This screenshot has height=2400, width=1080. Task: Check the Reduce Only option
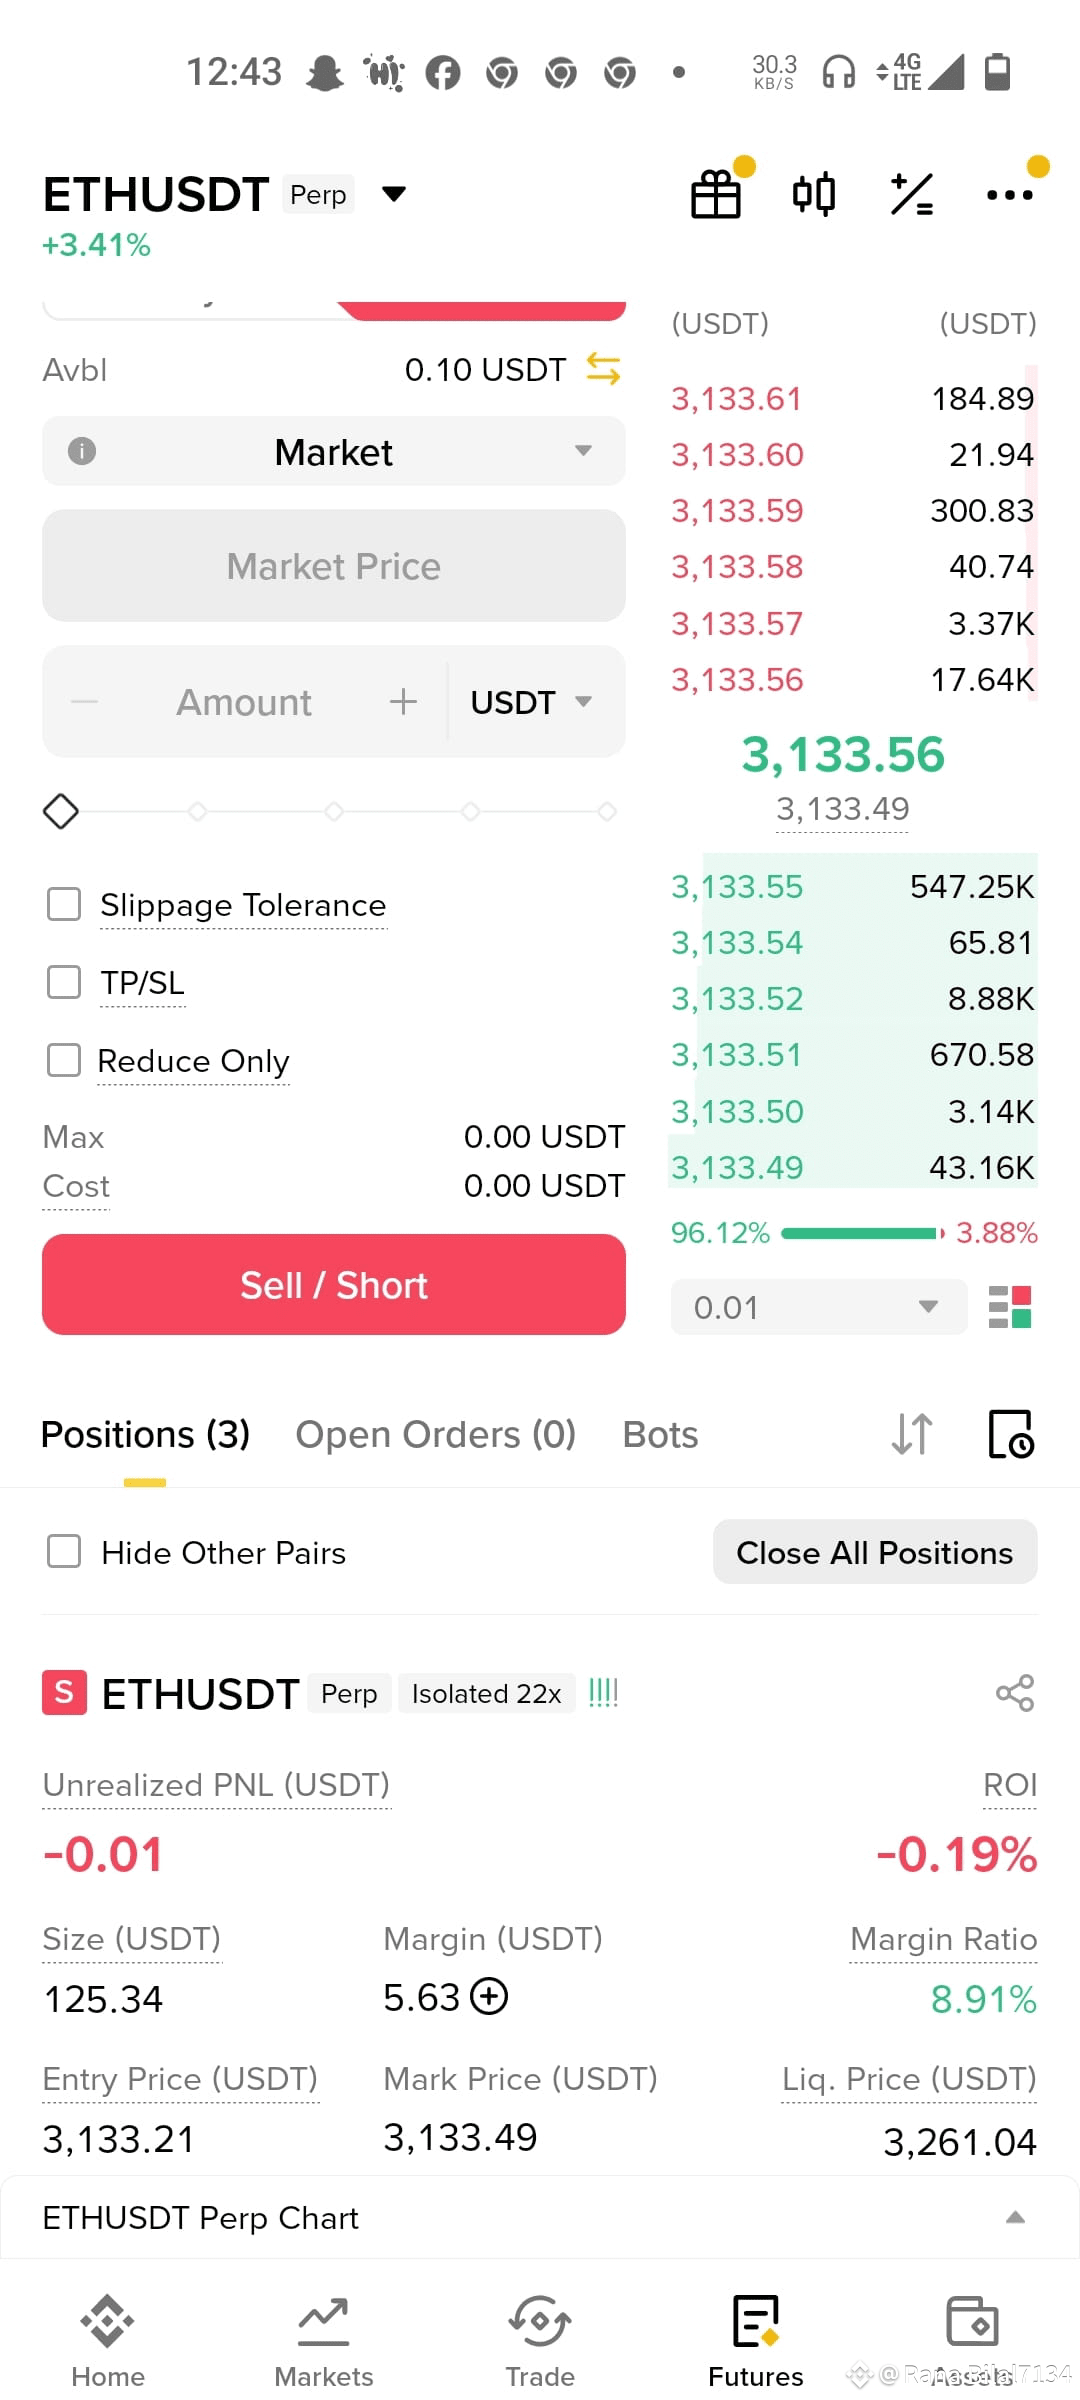point(64,1060)
